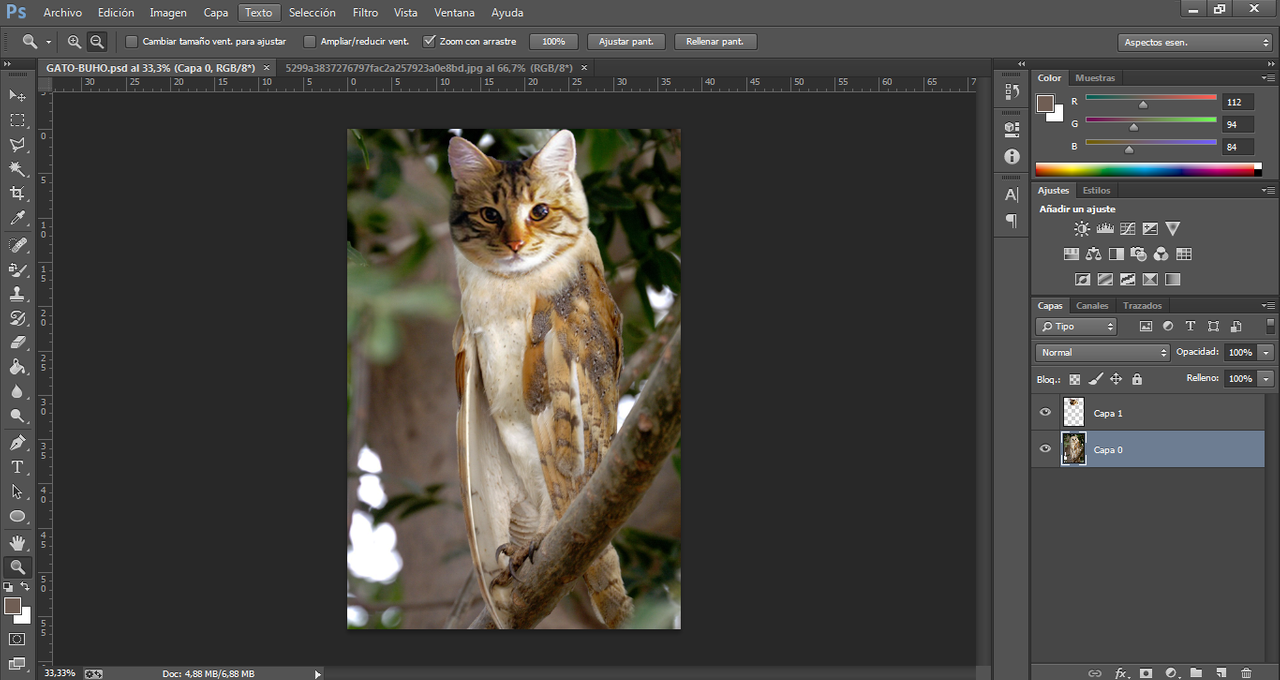1280x680 pixels.
Task: Switch to the Canales tab
Action: point(1092,306)
